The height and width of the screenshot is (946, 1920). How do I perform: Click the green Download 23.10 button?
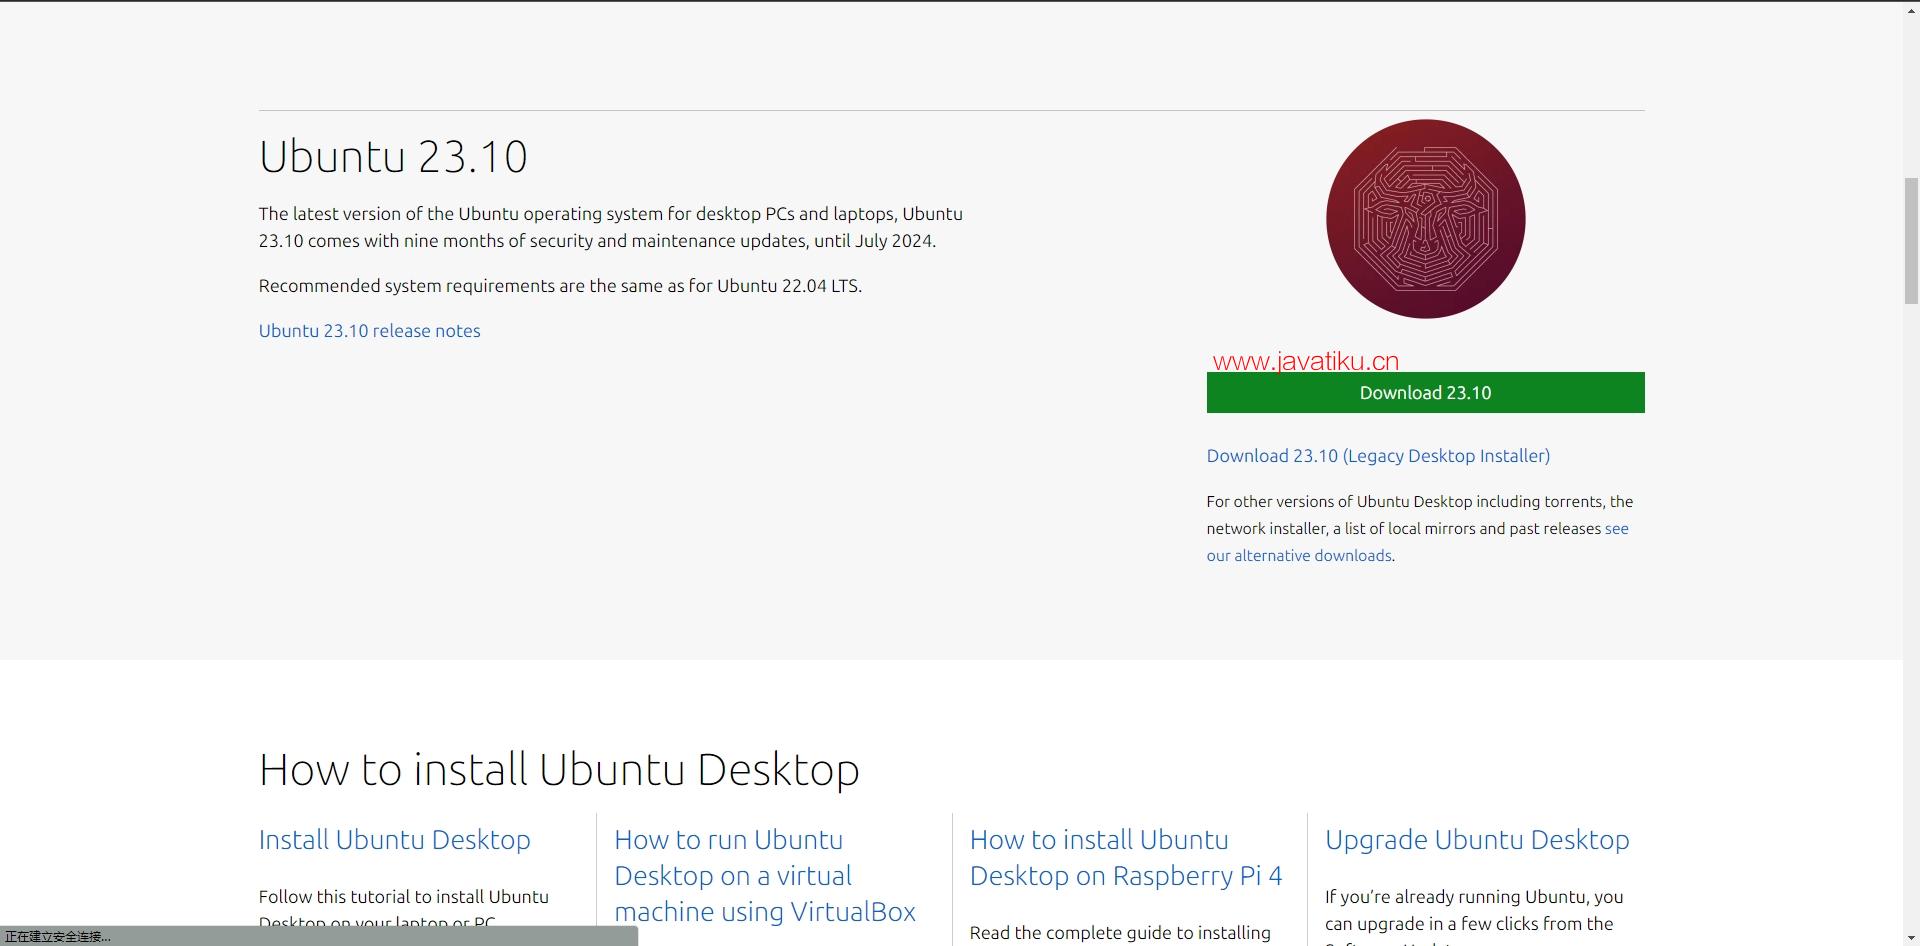point(1425,392)
